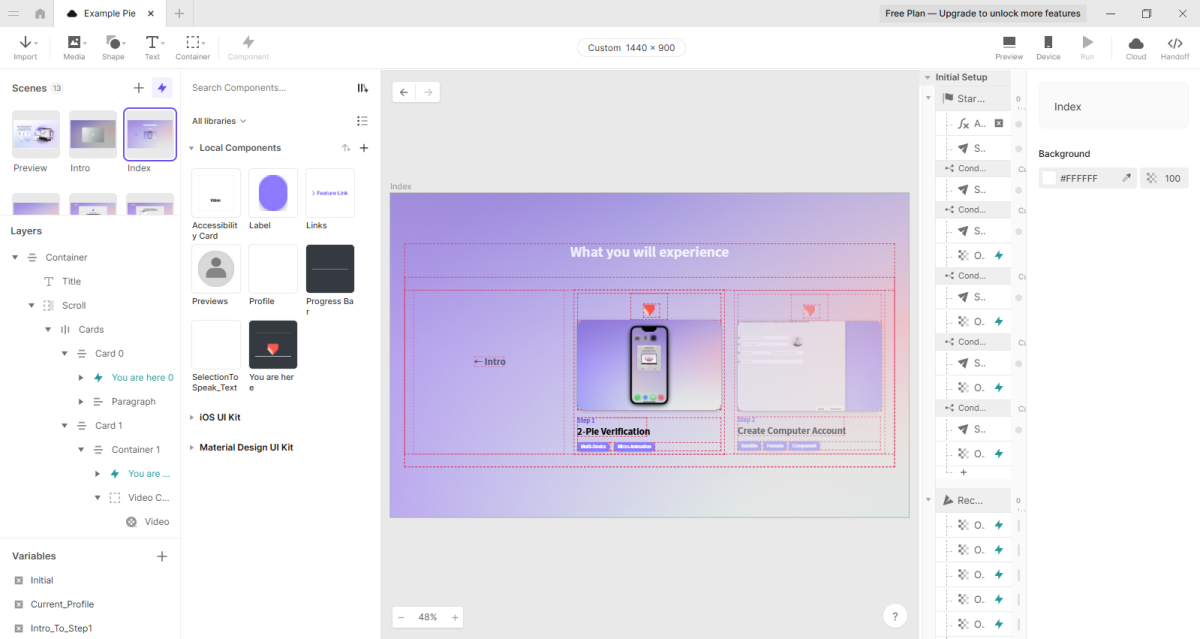Click the #FFFFFF background color swatch
Screen dimensions: 1200x639
[1049, 178]
